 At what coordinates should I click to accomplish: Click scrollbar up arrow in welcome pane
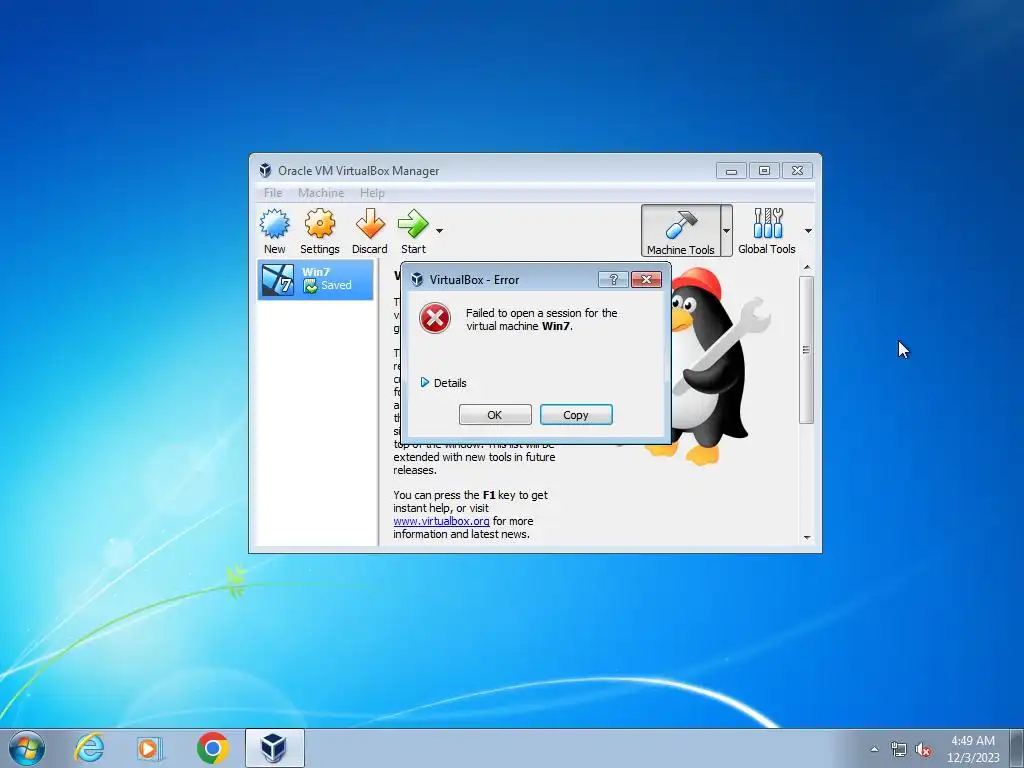(x=807, y=267)
